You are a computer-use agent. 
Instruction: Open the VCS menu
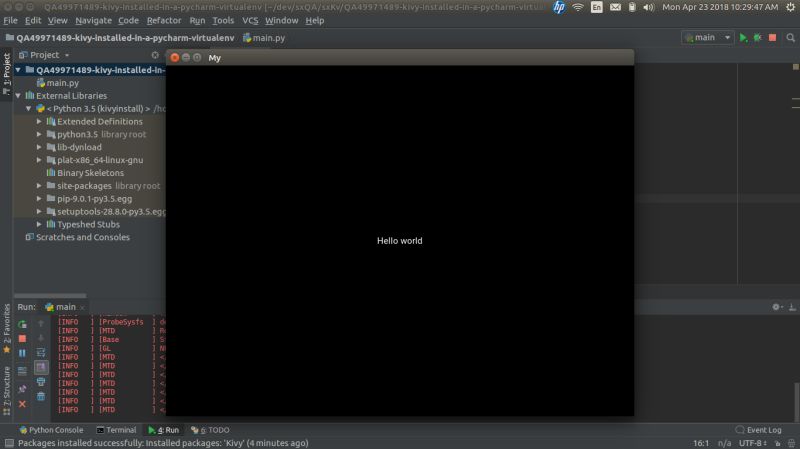click(250, 20)
